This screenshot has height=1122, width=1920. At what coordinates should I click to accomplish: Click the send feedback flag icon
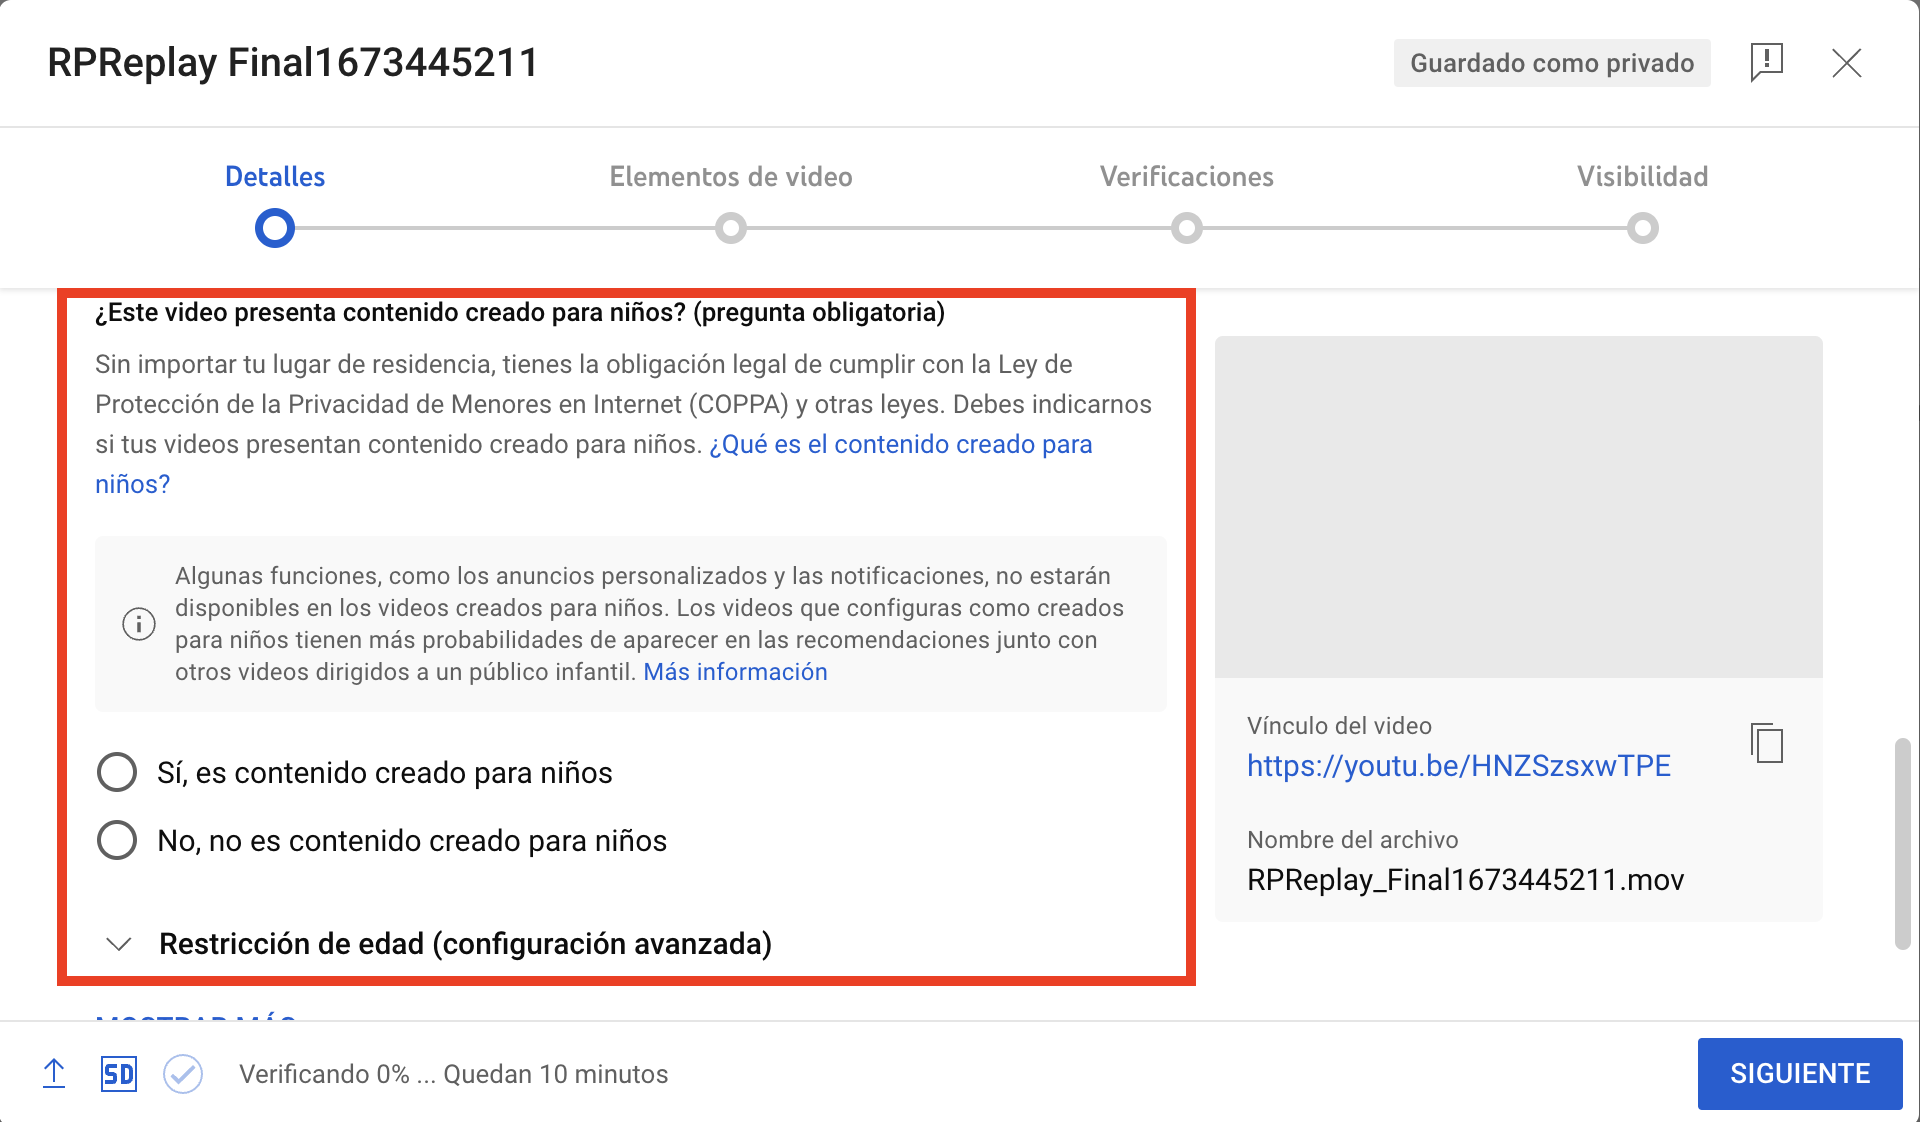[1766, 62]
